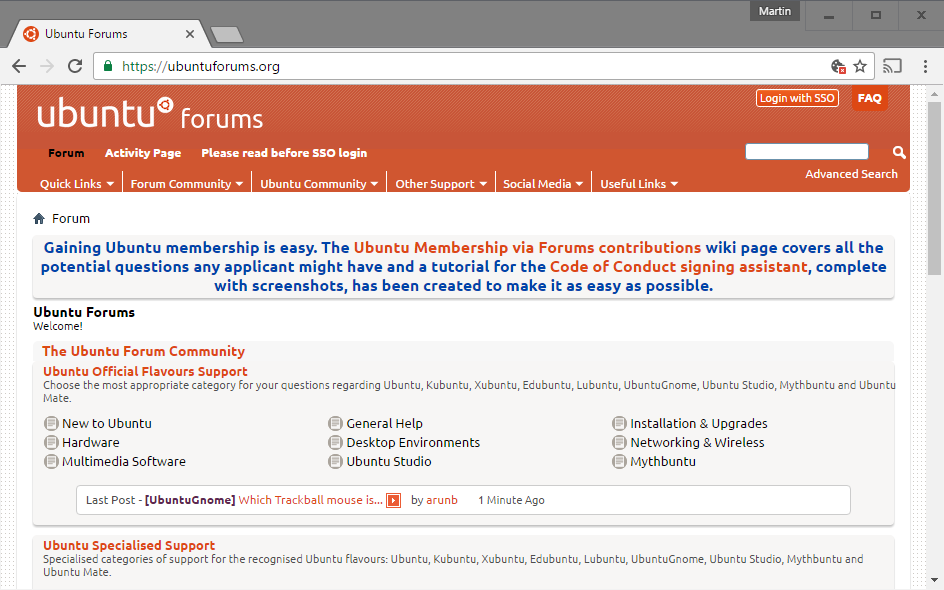Click the Ubuntu favicon on the tab
Image resolution: width=944 pixels, height=590 pixels.
[31, 34]
